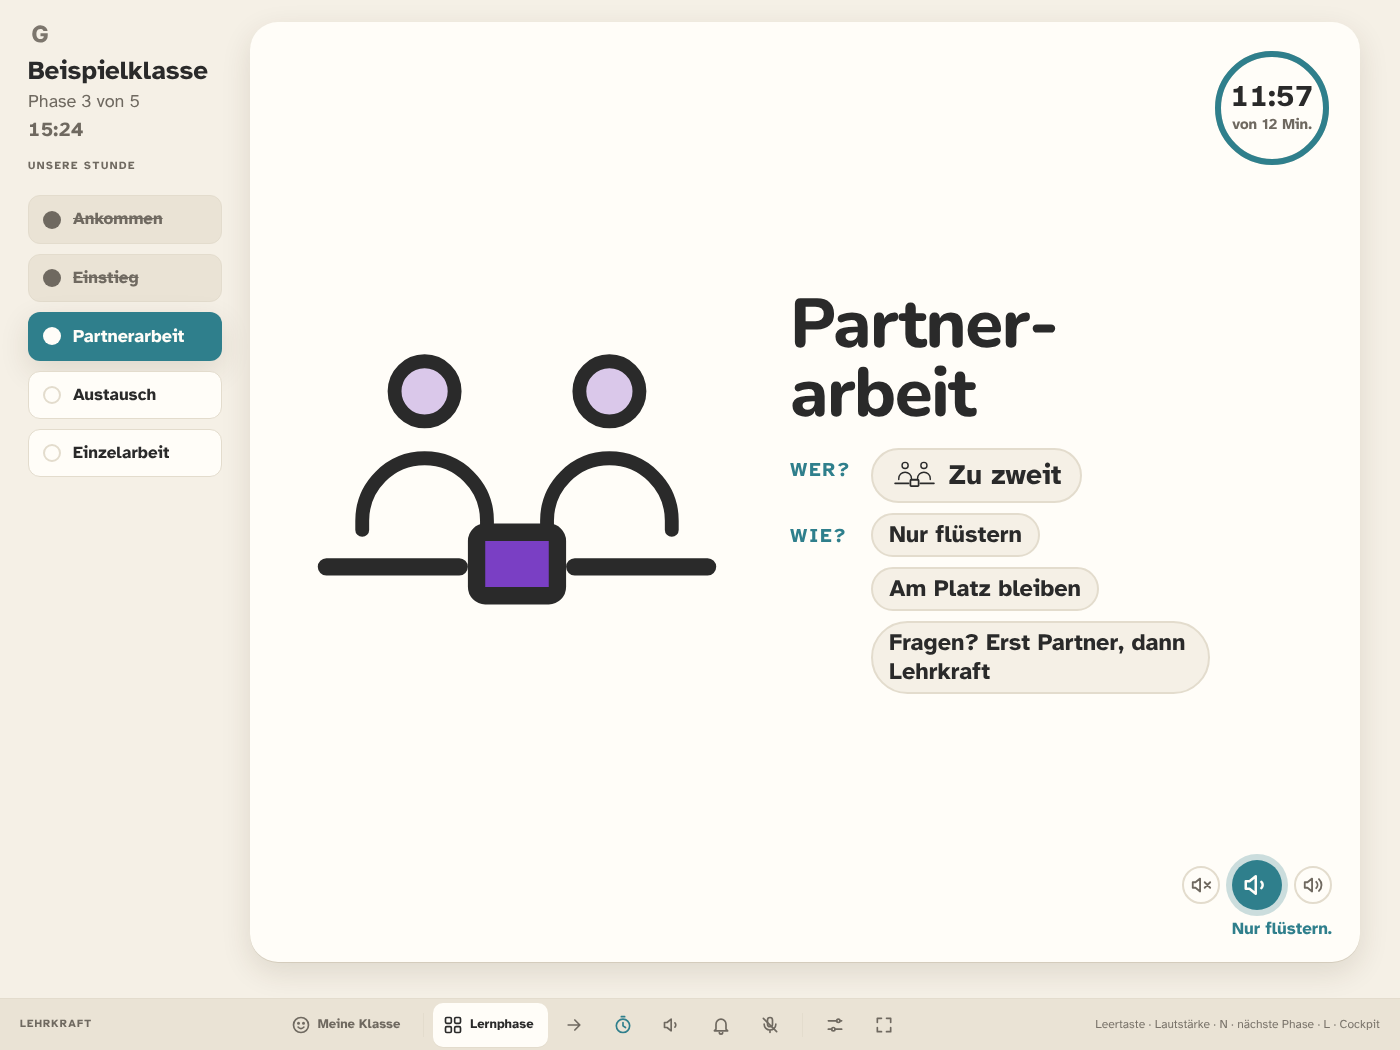Screen dimensions: 1400x1050
Task: Select the Austausch phase
Action: click(125, 395)
